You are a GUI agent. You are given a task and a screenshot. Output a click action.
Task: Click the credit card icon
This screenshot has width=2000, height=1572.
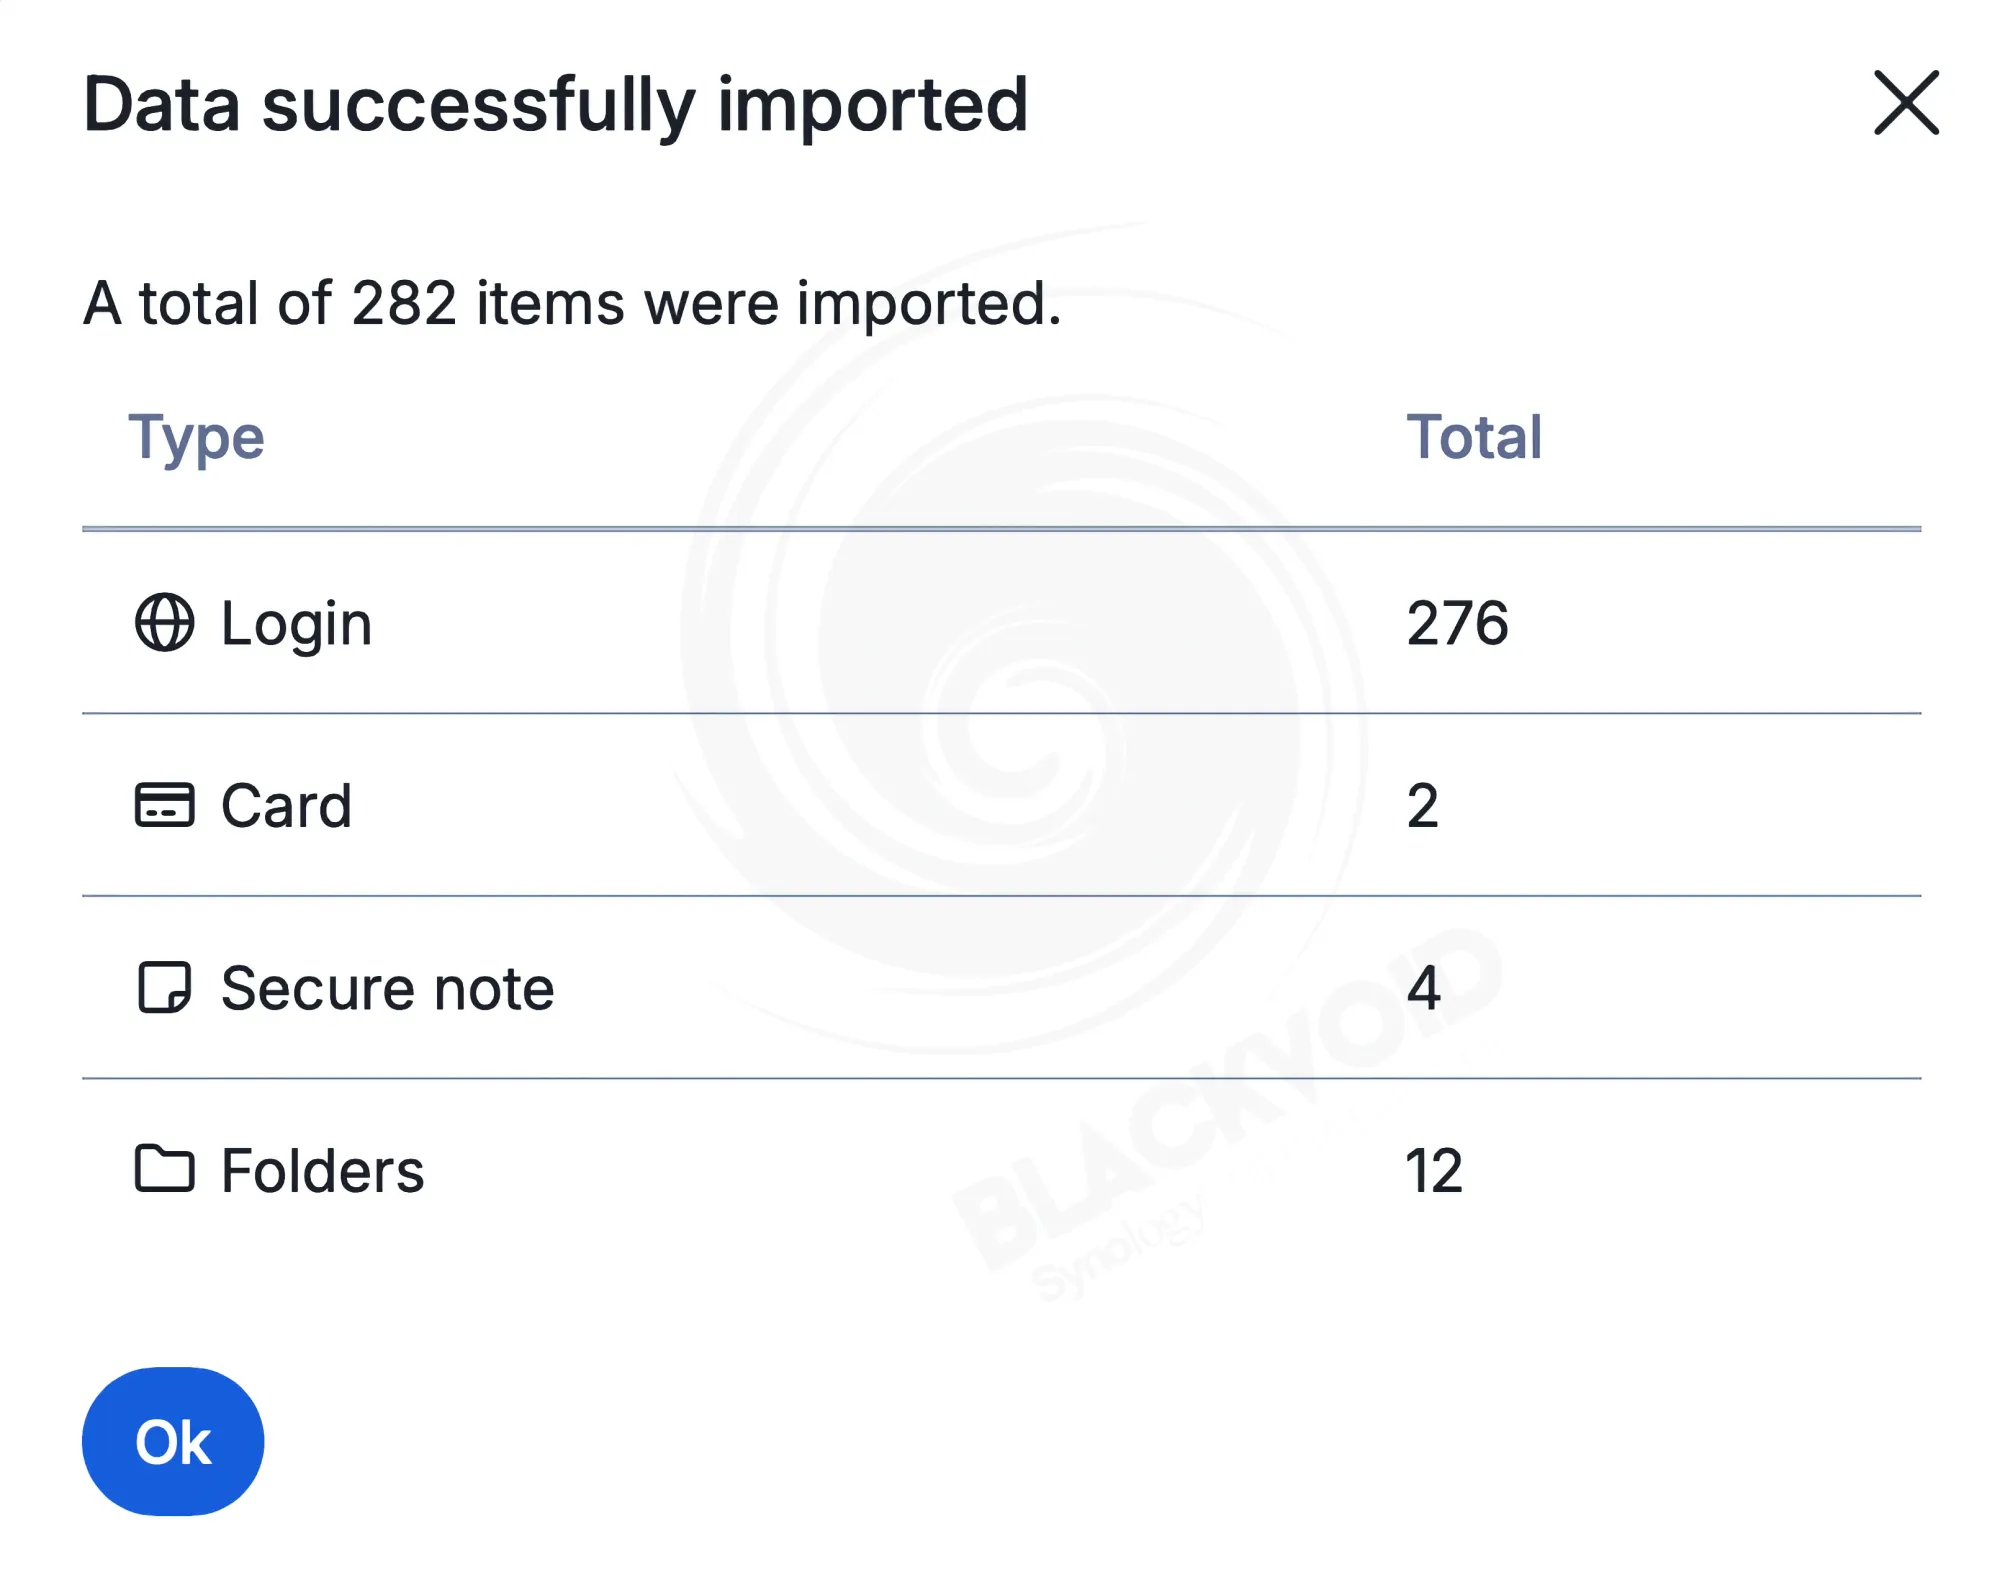[164, 805]
